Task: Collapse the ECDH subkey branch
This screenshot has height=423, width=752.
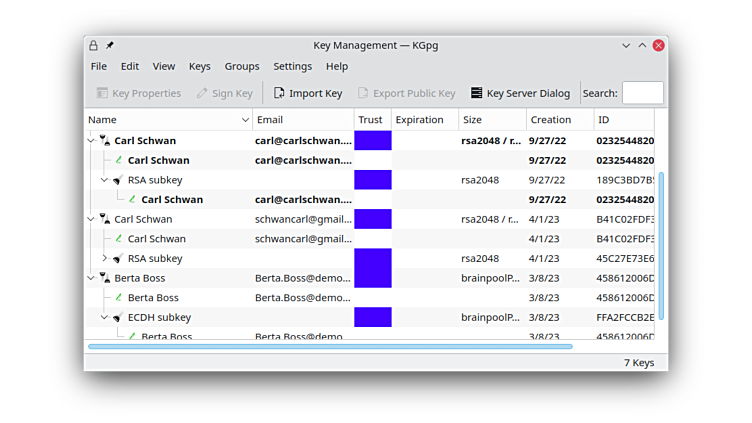Action: coord(104,317)
